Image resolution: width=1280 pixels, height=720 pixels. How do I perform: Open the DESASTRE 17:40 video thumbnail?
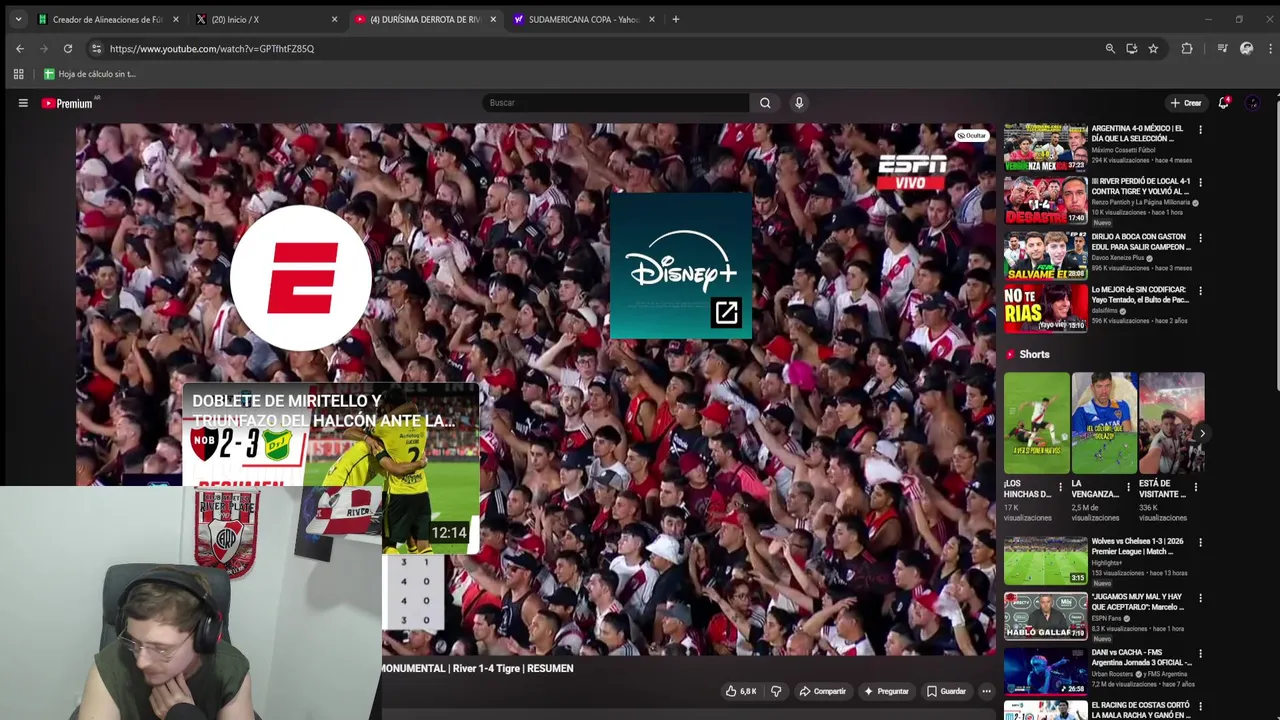[1045, 200]
